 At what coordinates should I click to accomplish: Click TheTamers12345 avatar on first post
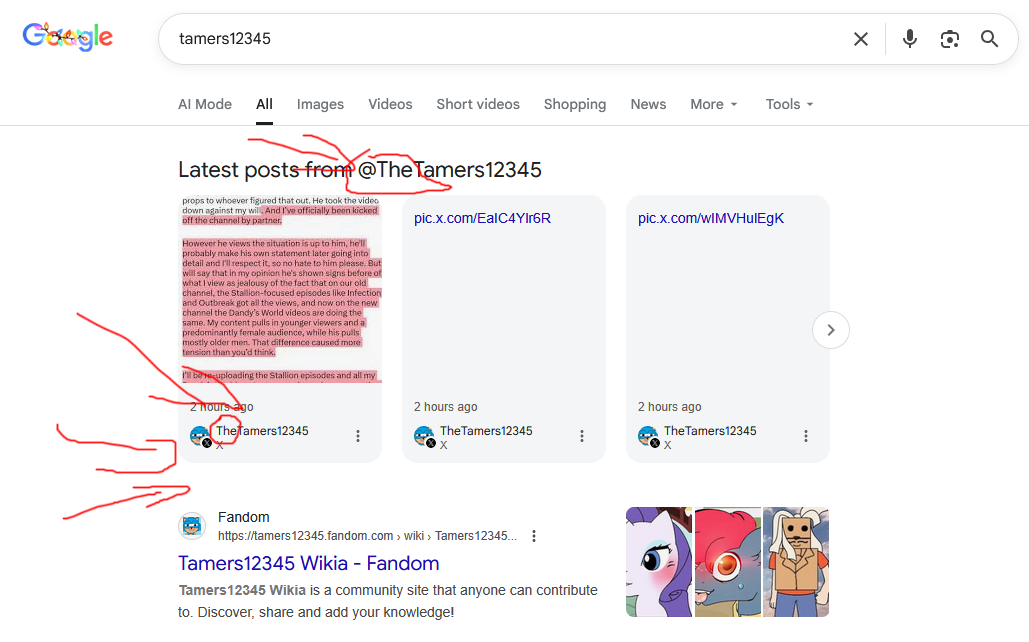tap(200, 436)
